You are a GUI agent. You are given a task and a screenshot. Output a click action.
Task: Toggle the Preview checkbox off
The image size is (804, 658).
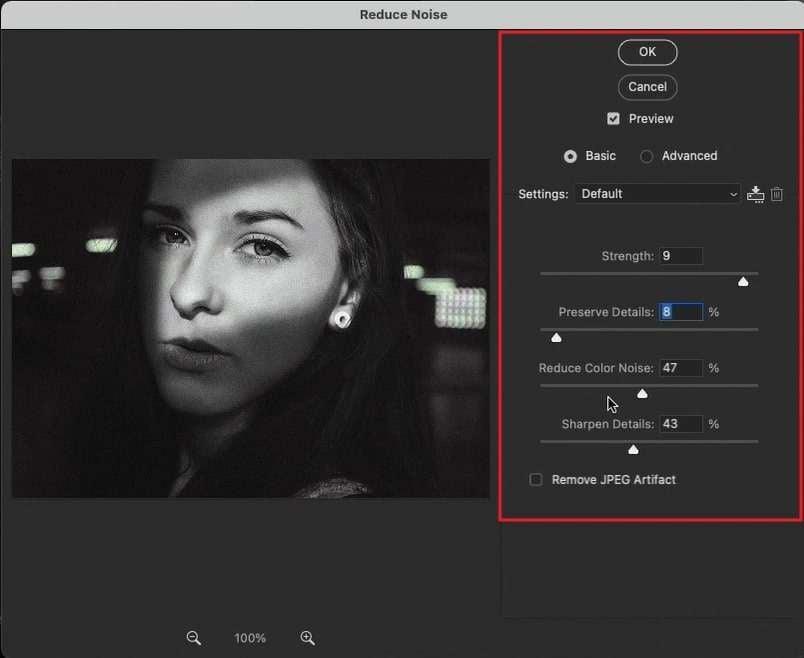coord(613,118)
